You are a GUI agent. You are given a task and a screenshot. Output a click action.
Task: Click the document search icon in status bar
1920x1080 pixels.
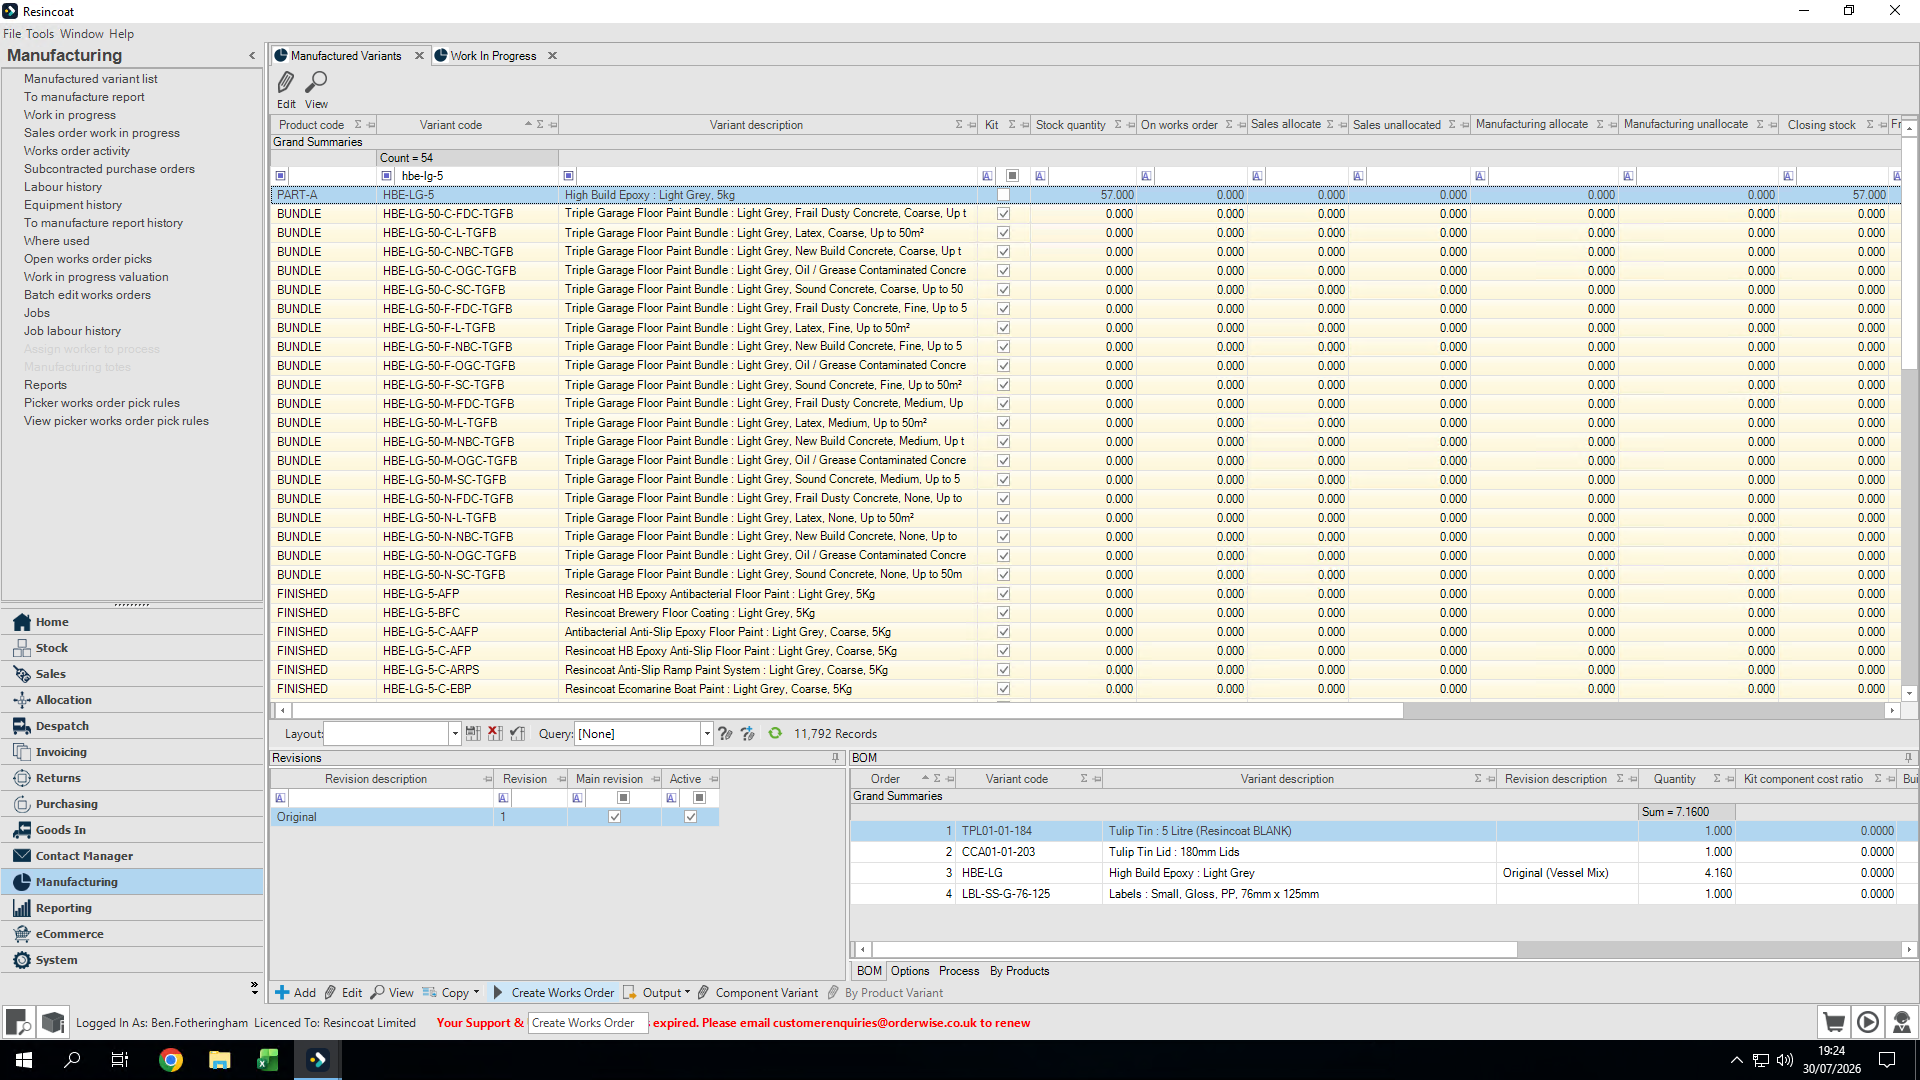pos(18,1022)
